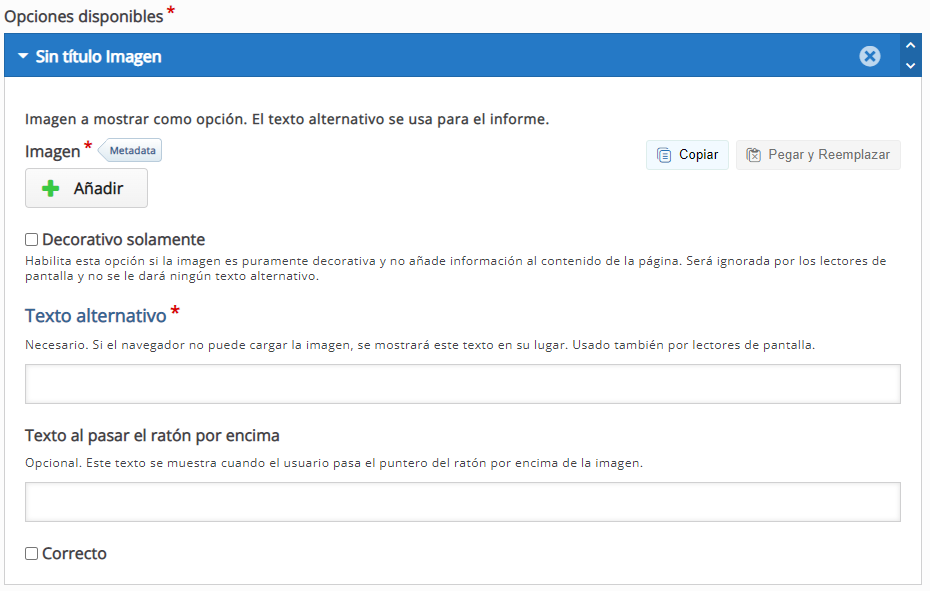Image resolution: width=930 pixels, height=591 pixels.
Task: Click the Pegar y Reemplazar text
Action: (x=828, y=155)
